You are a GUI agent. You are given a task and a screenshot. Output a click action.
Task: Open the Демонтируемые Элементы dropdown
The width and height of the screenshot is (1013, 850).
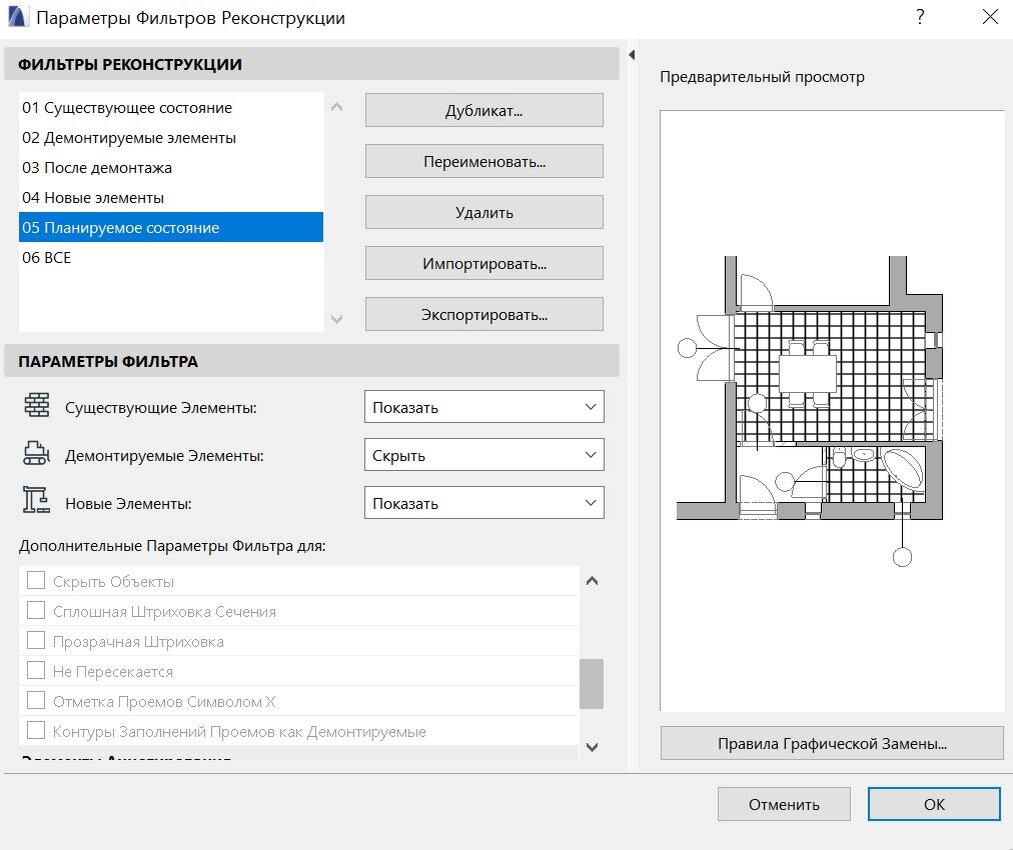[x=484, y=455]
